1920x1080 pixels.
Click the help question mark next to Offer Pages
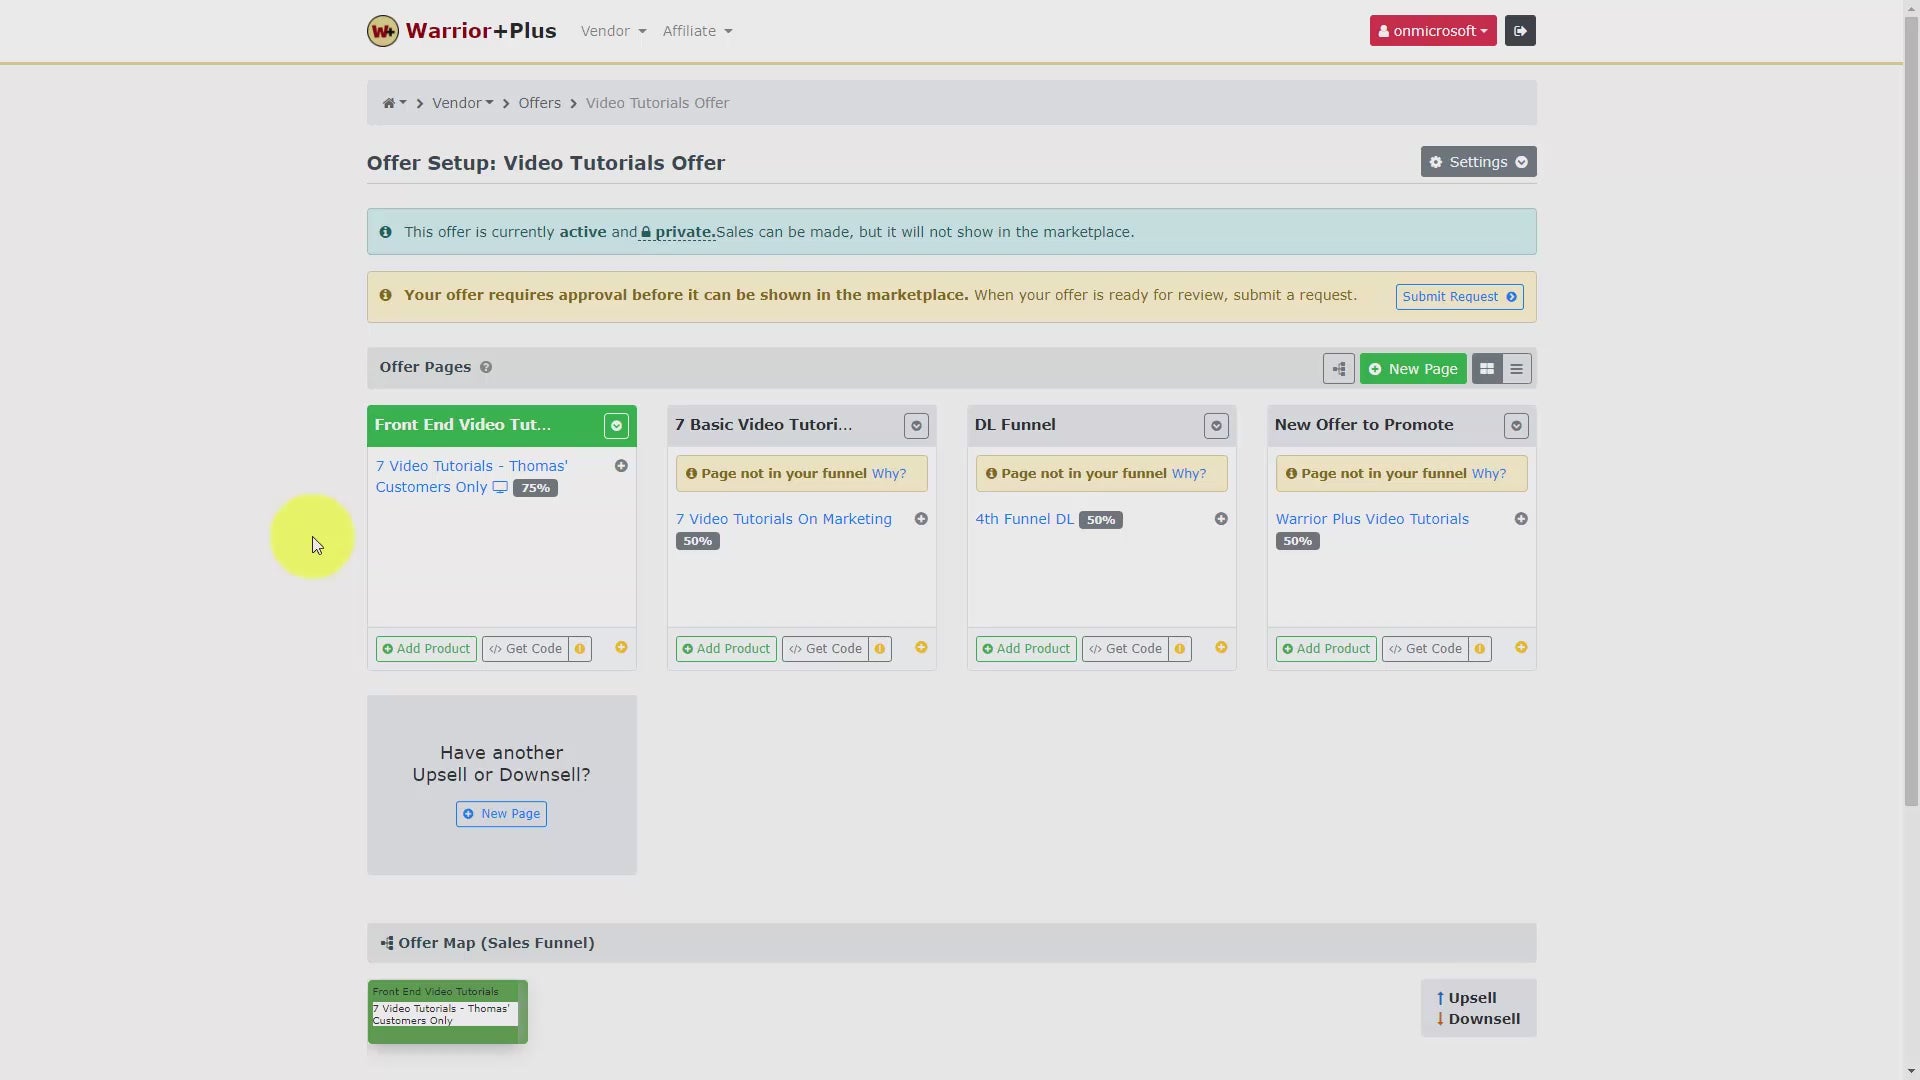point(486,367)
